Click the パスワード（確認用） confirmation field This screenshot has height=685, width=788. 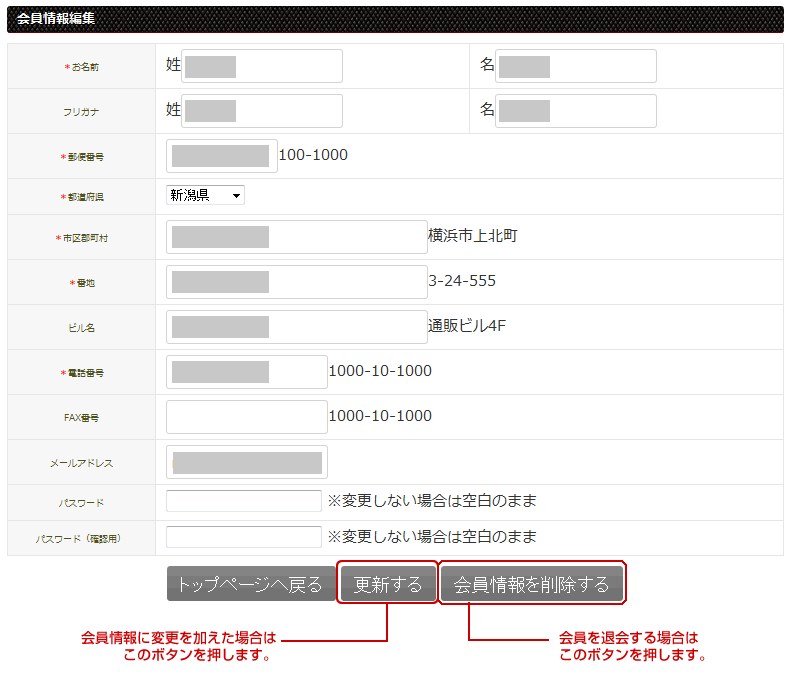(x=243, y=537)
